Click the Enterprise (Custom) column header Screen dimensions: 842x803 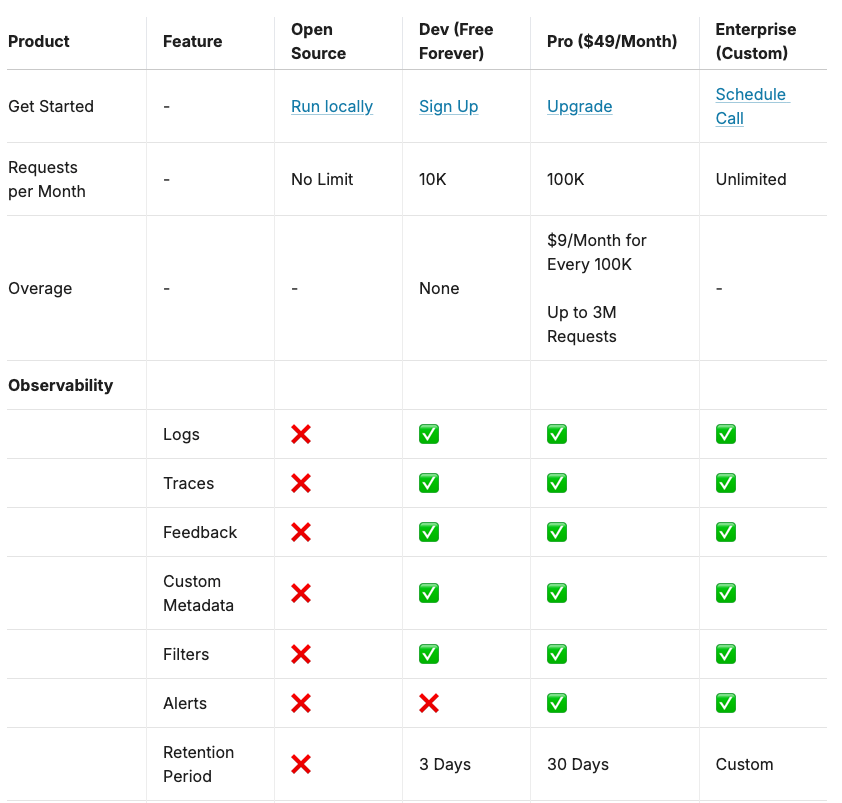coord(756,41)
